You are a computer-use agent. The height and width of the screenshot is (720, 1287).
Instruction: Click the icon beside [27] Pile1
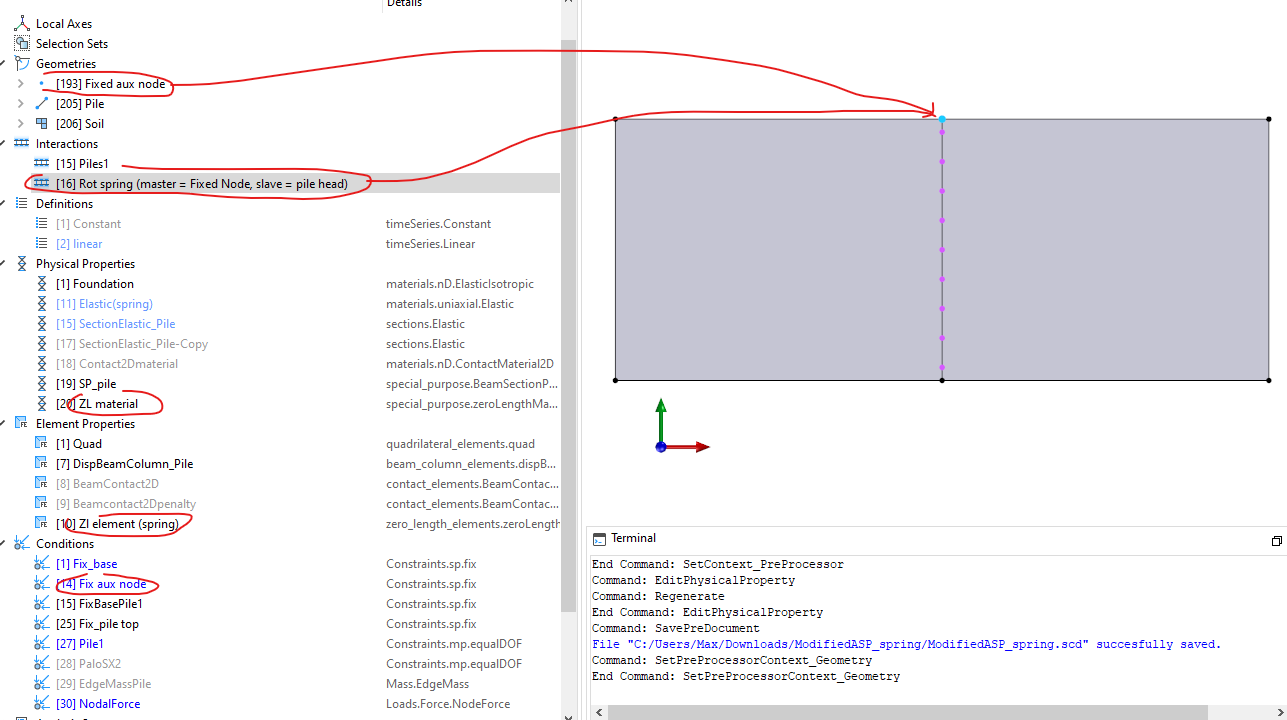tap(42, 643)
